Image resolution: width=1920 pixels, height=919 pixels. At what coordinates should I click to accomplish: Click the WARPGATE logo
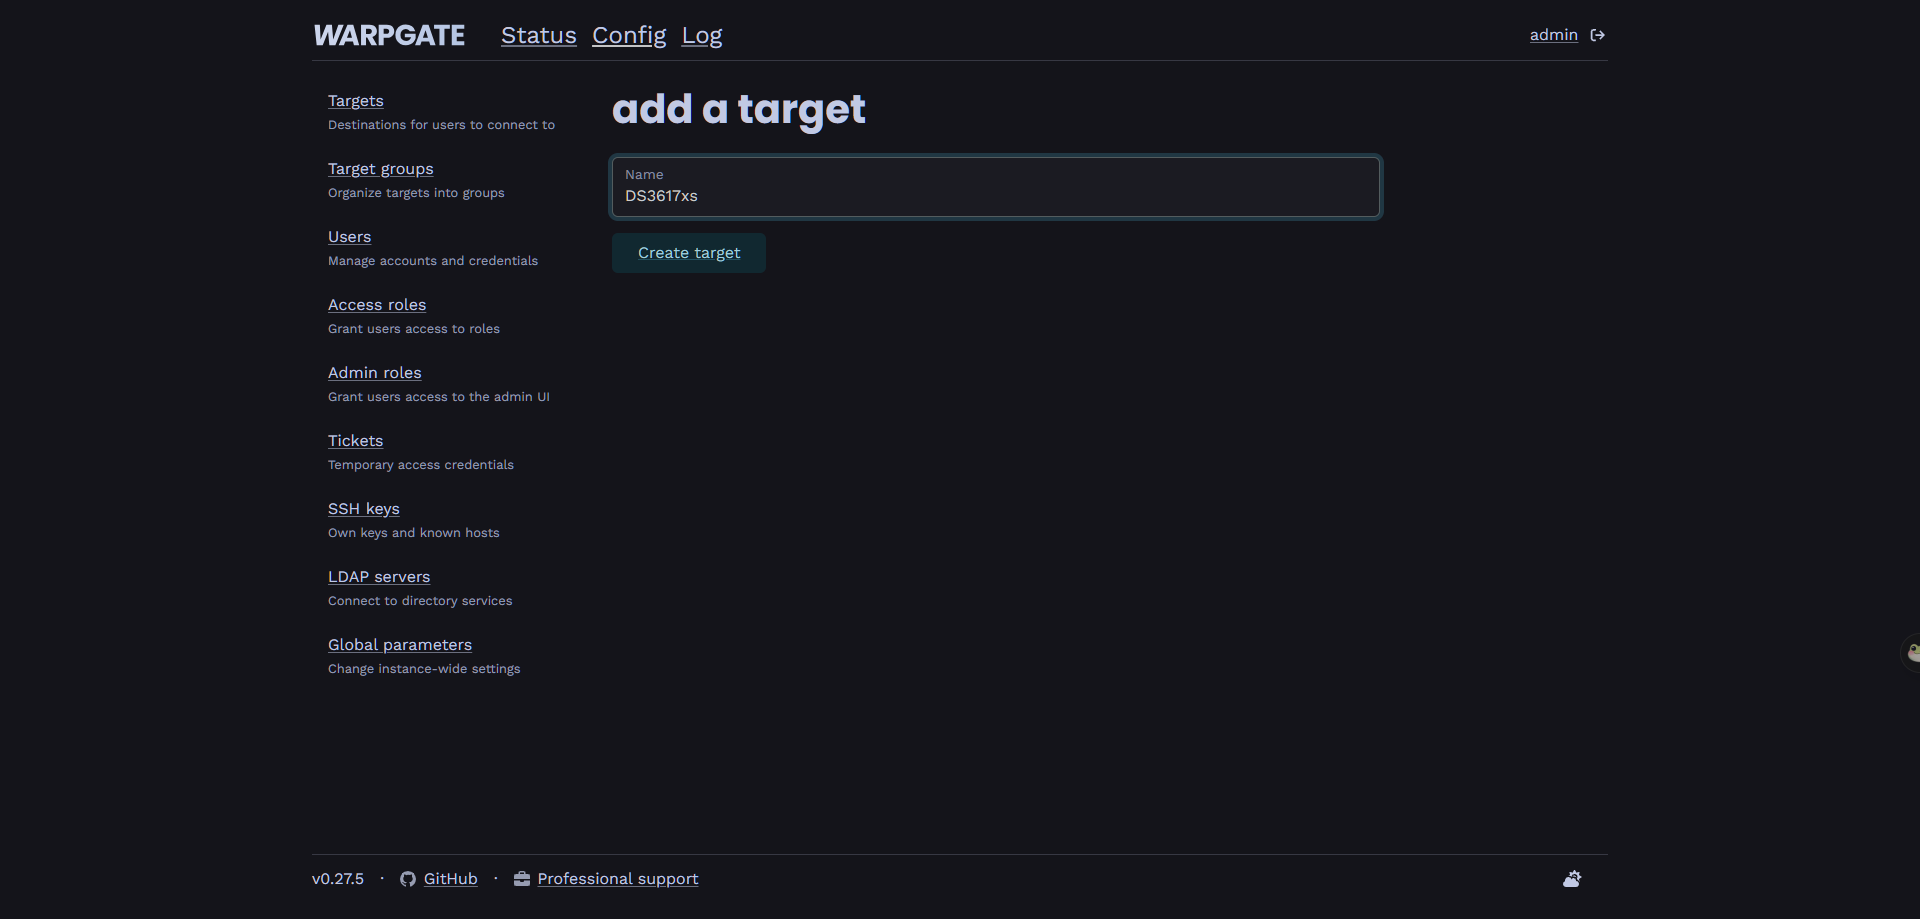pyautogui.click(x=389, y=35)
